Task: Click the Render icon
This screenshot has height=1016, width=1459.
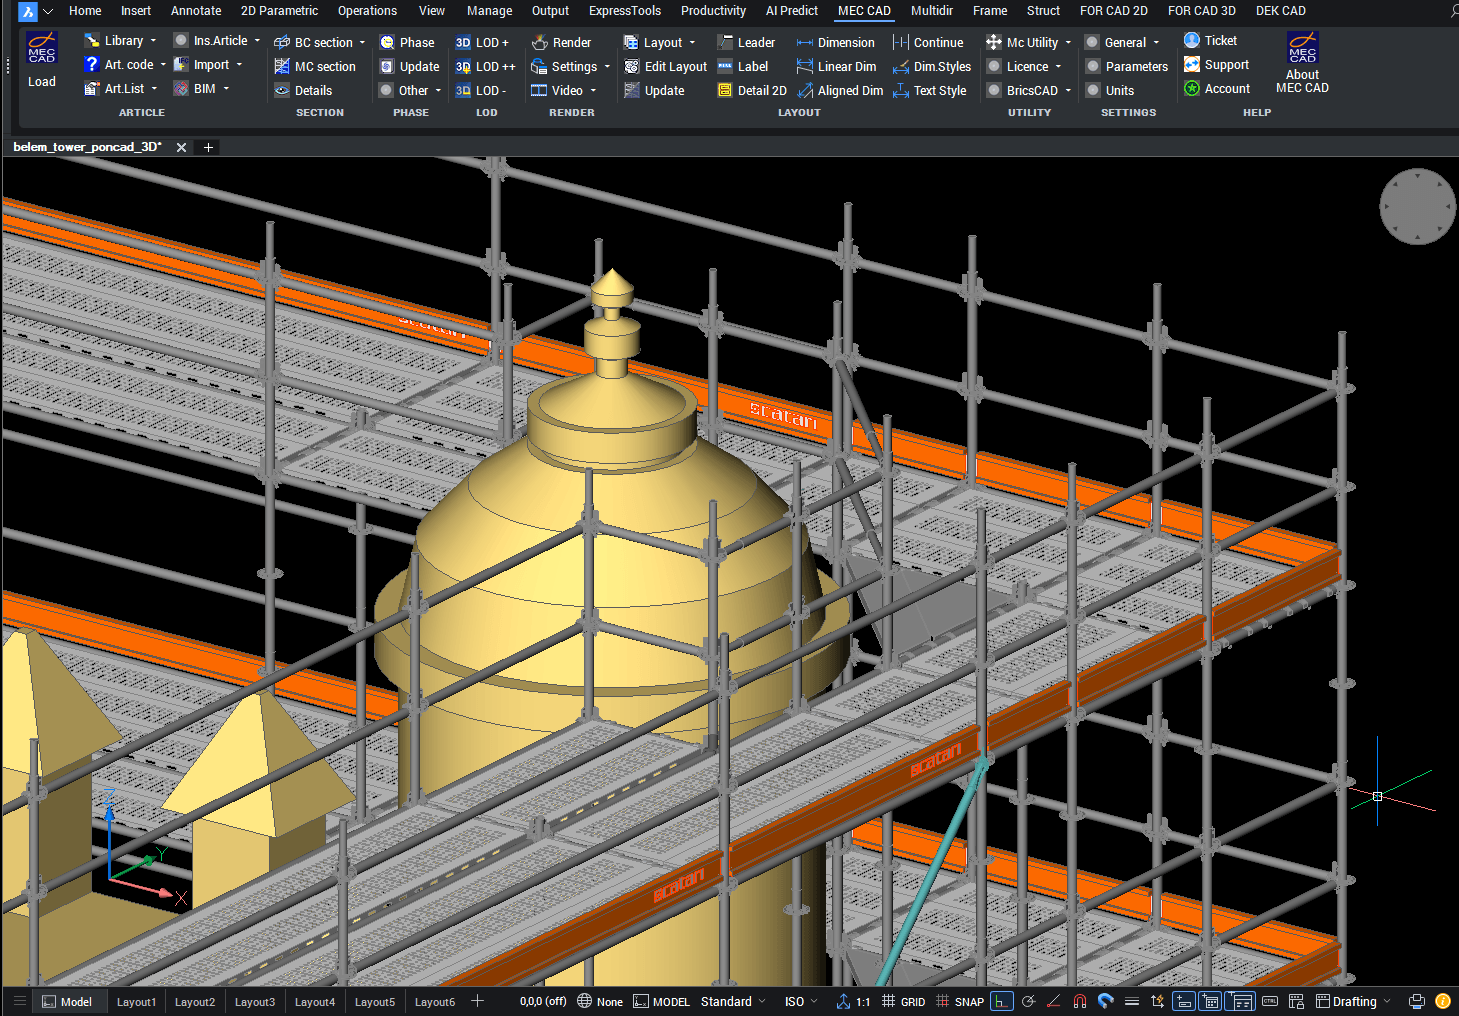Action: (539, 42)
